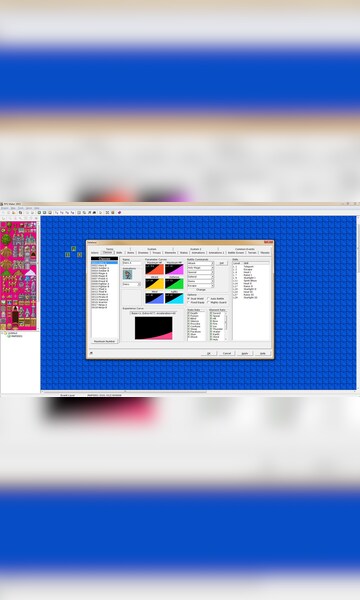Image resolution: width=360 pixels, height=600 pixels.
Task: Click the Maximum Number button
Action: pyautogui.click(x=104, y=341)
